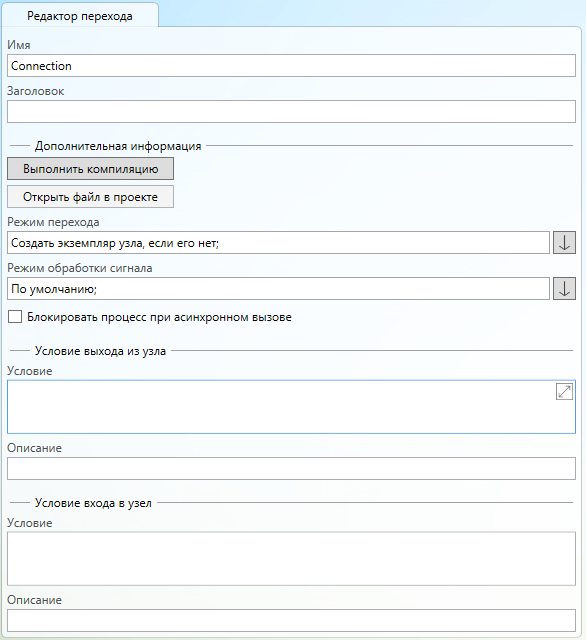Switch to the Редактор перехода tab

point(80,16)
